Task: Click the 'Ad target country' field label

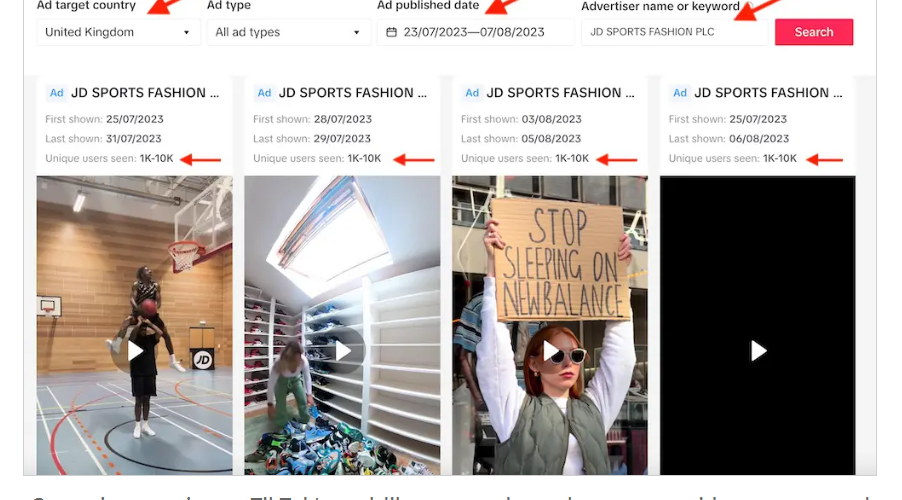Action: coord(86,6)
